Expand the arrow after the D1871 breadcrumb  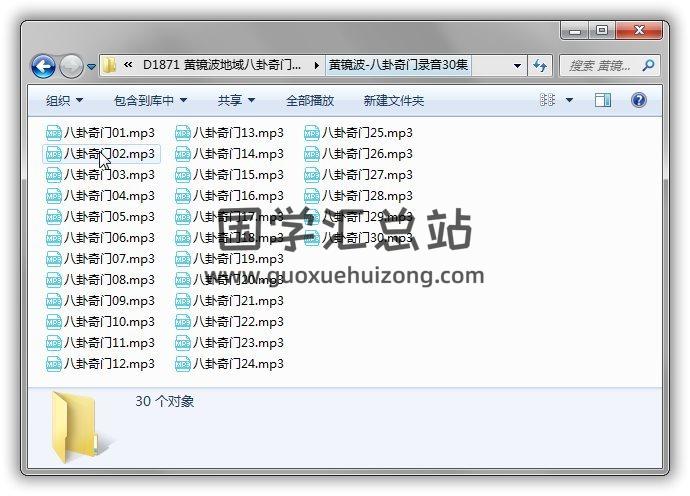(x=316, y=66)
